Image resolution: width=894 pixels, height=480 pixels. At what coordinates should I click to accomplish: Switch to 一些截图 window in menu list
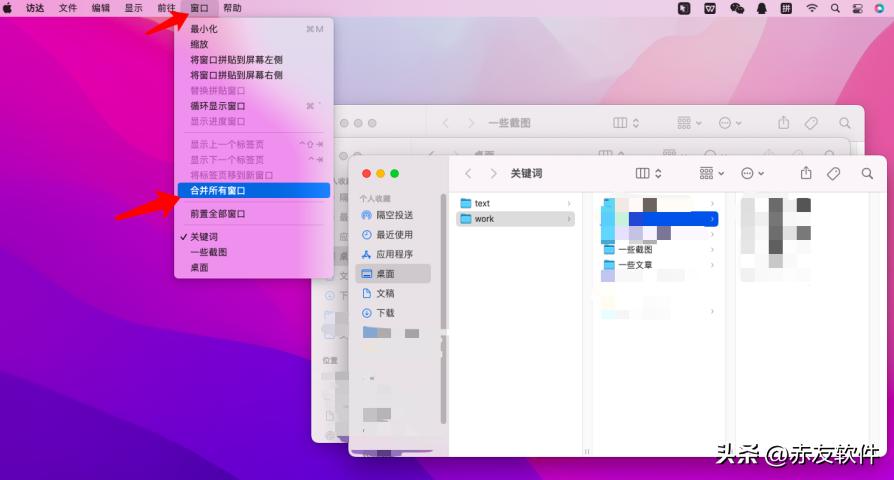(x=254, y=252)
